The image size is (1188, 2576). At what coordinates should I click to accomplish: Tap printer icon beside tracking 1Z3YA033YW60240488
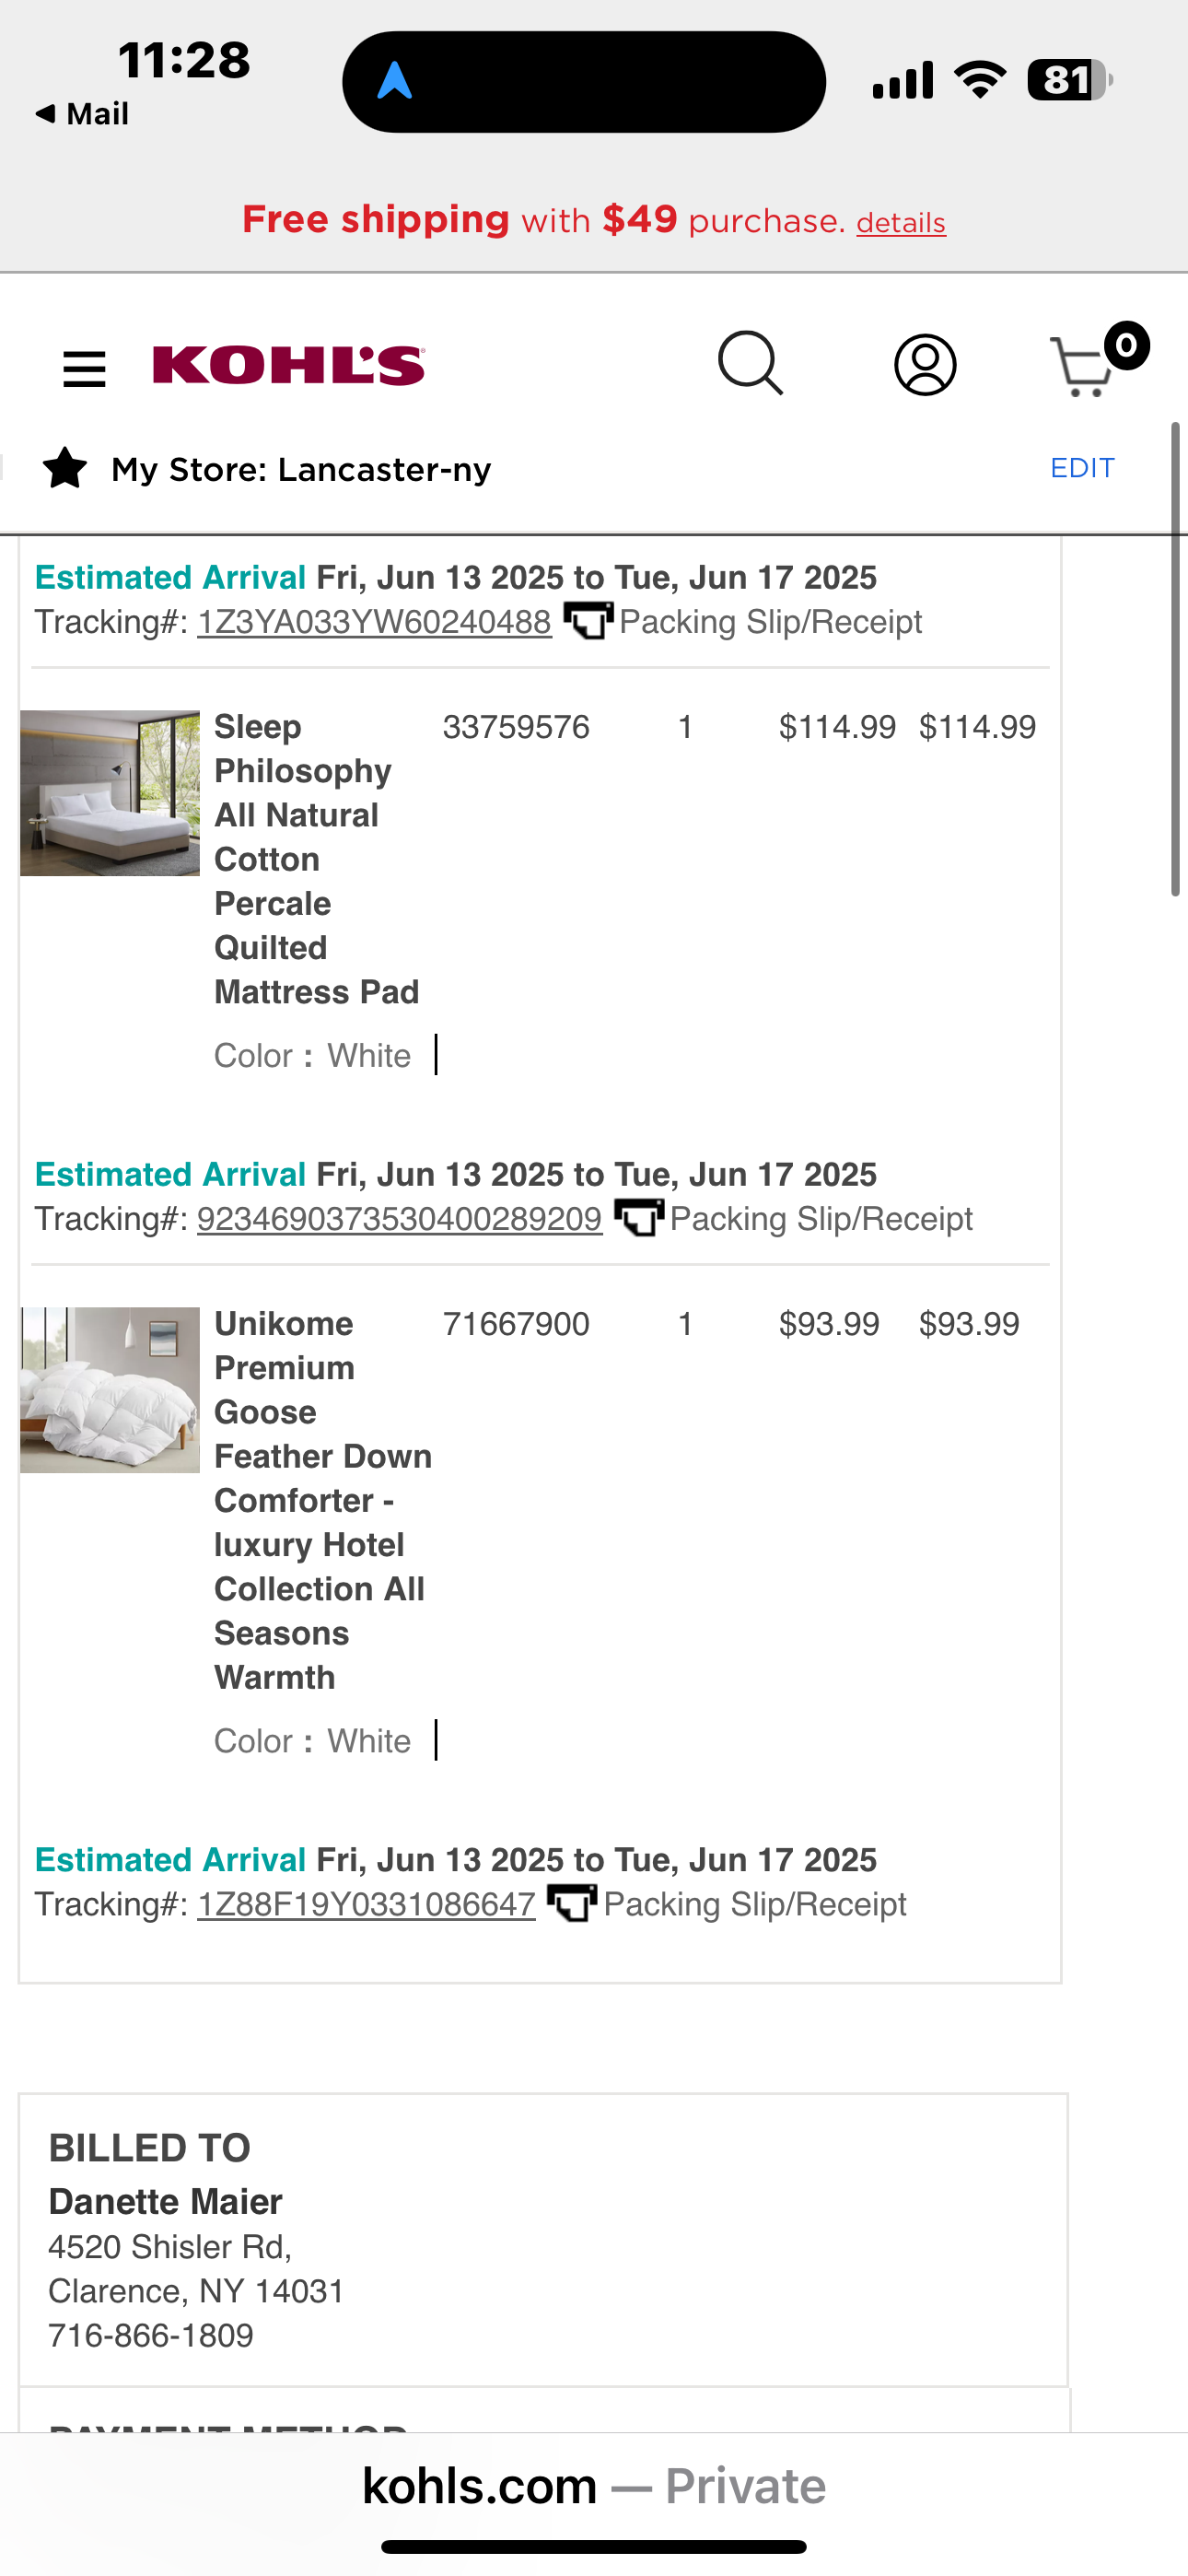(588, 621)
